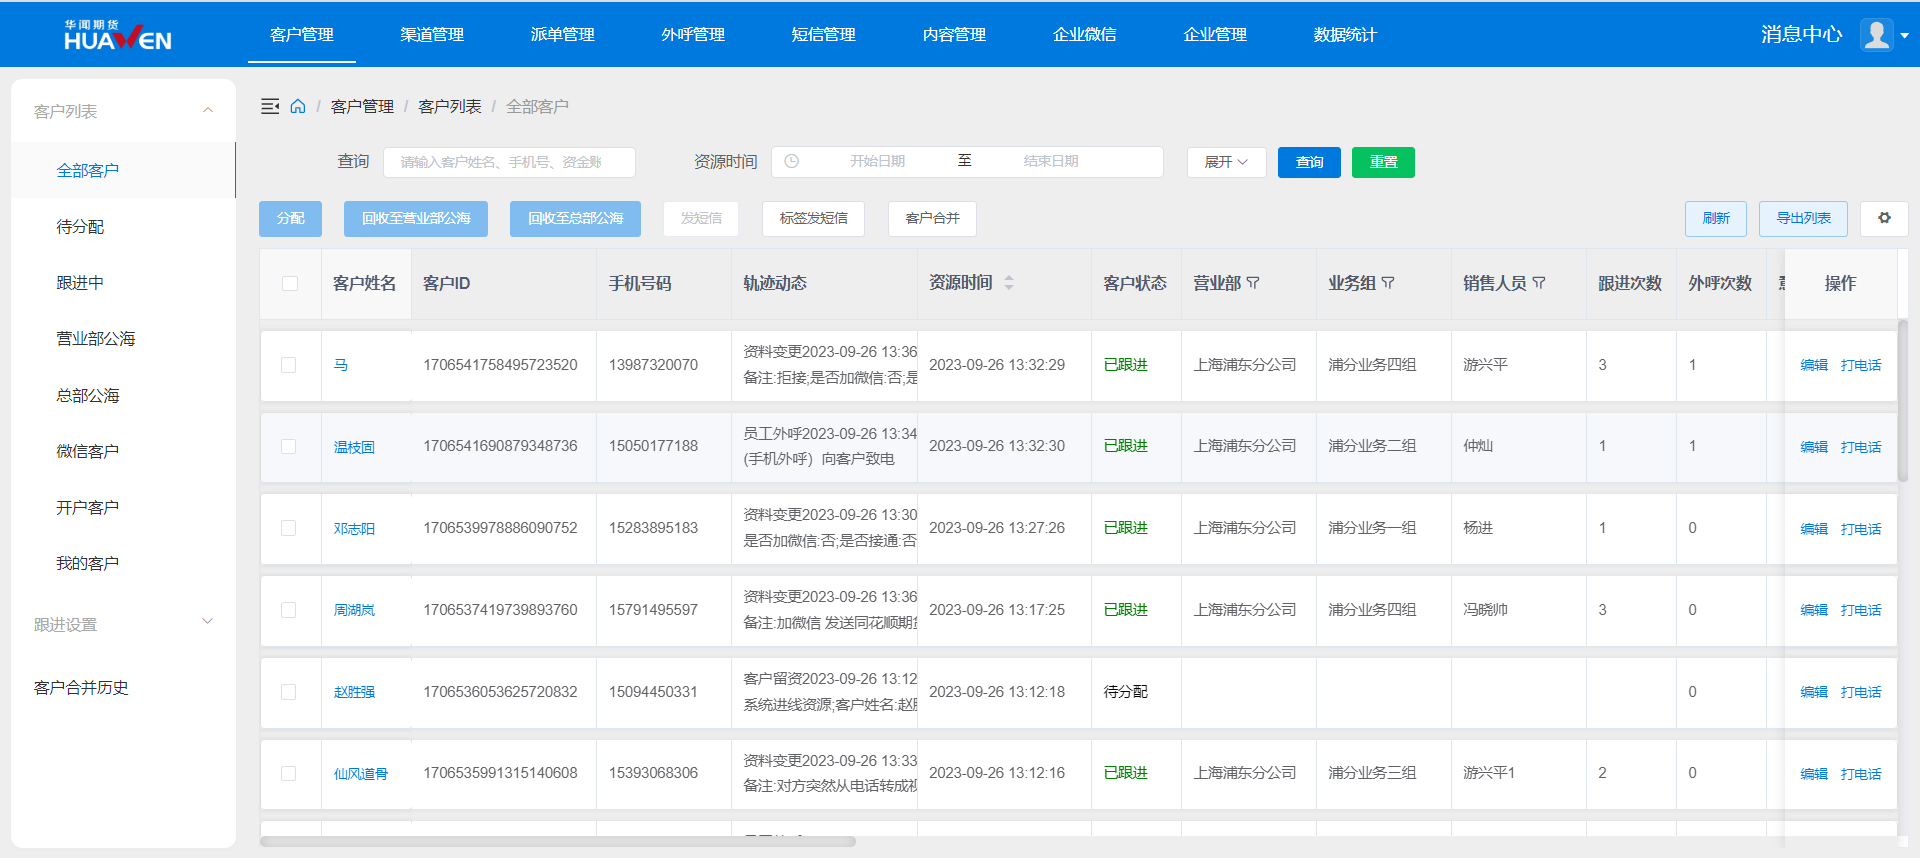This screenshot has width=1920, height=858.
Task: Collapse sidebar with hamburger icon
Action: pos(270,106)
